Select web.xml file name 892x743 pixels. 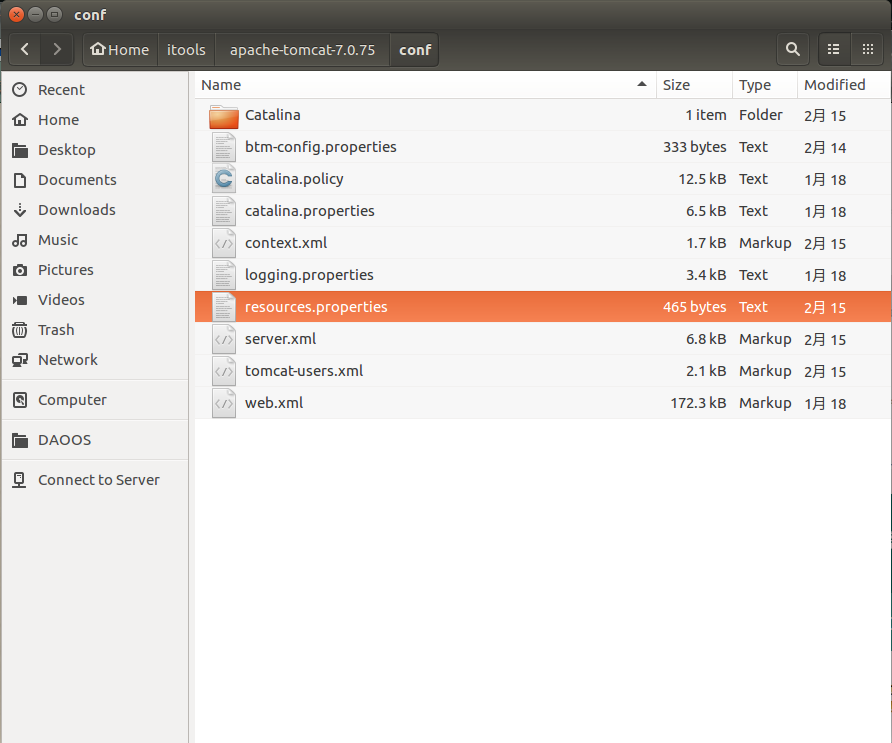274,403
